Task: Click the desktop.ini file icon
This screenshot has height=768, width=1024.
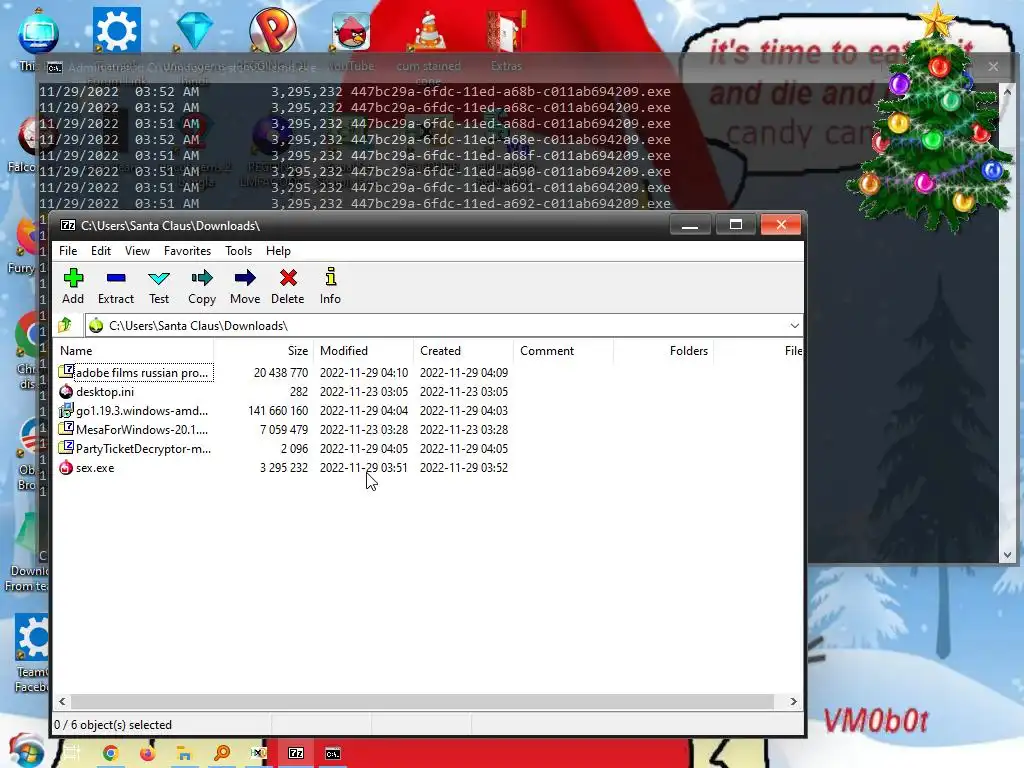Action: coord(66,392)
